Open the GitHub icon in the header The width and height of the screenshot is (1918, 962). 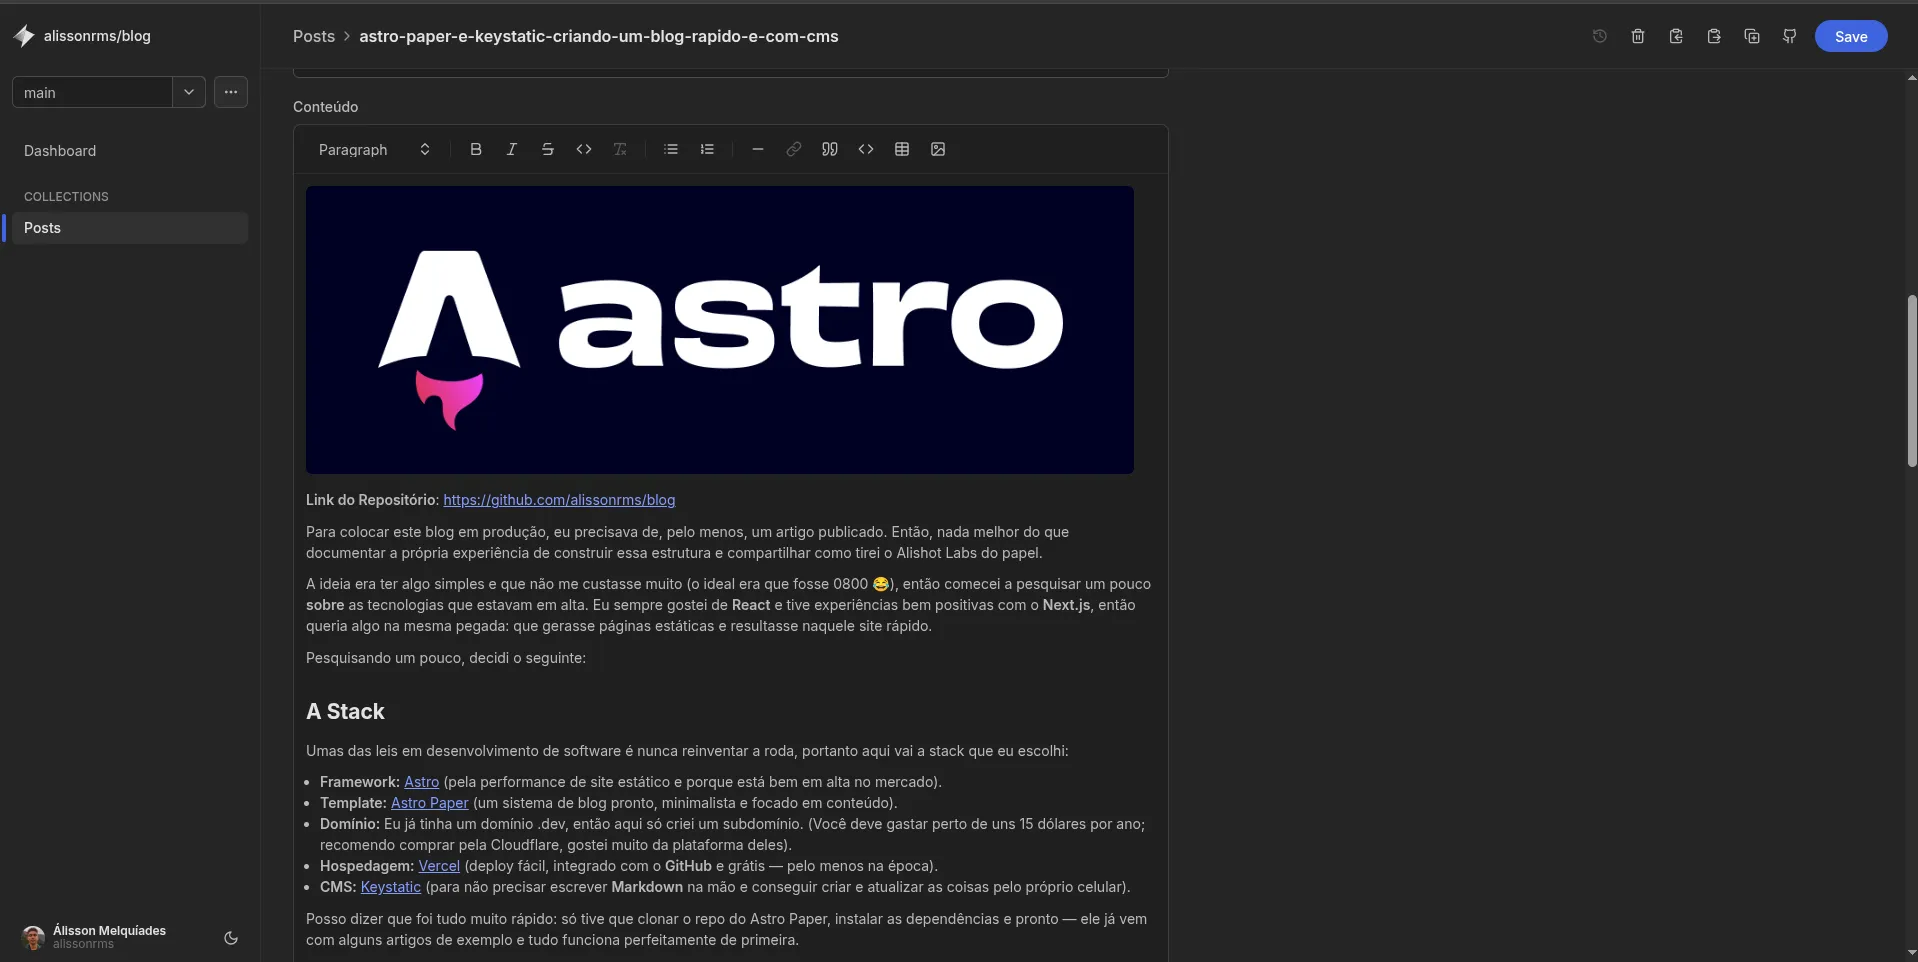[1790, 36]
